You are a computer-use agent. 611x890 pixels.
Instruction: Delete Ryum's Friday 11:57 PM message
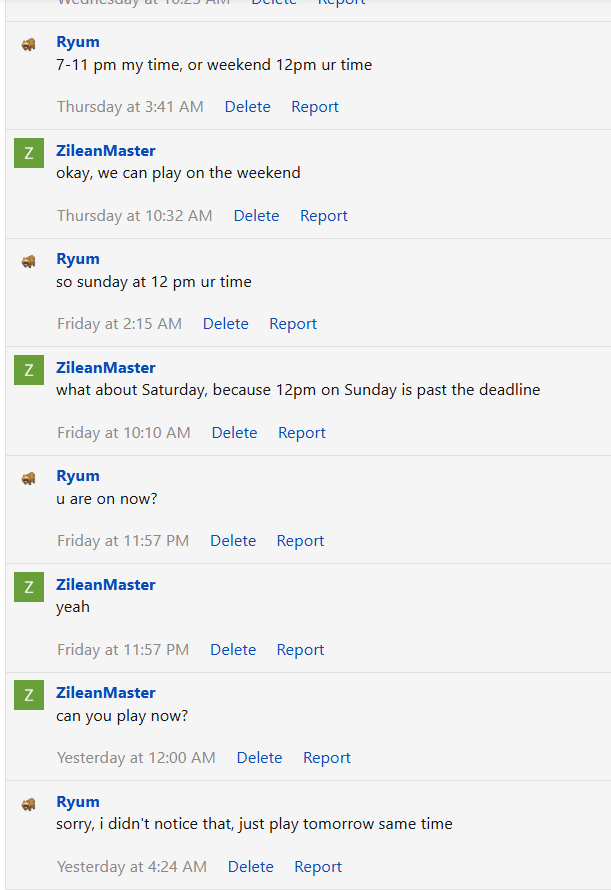[x=233, y=540]
